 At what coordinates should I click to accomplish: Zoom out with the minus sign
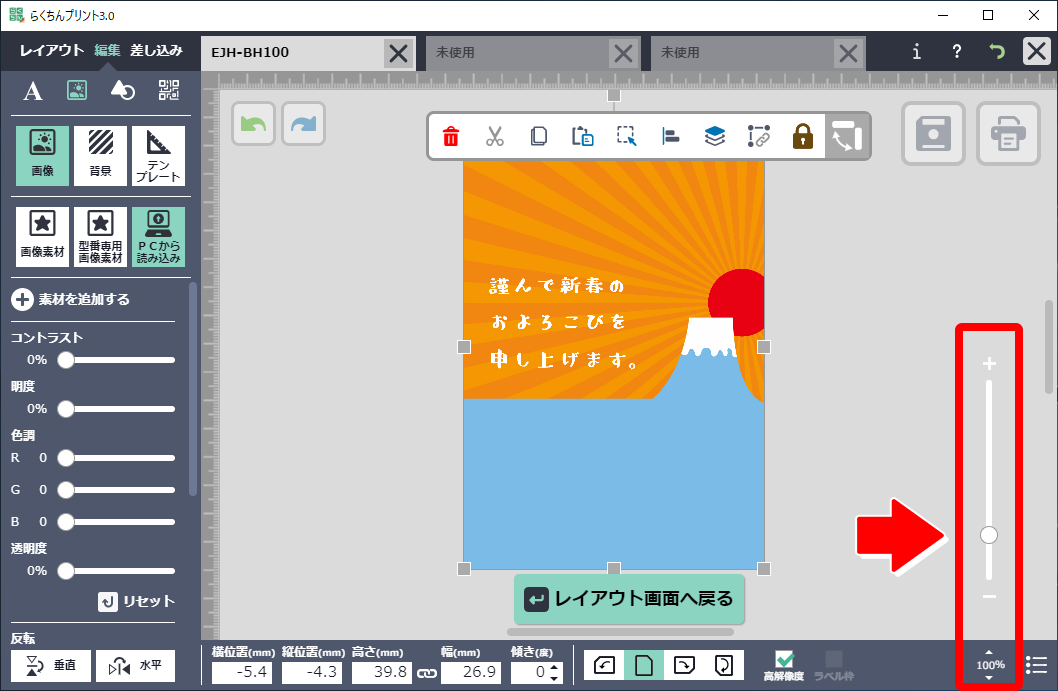tap(989, 597)
